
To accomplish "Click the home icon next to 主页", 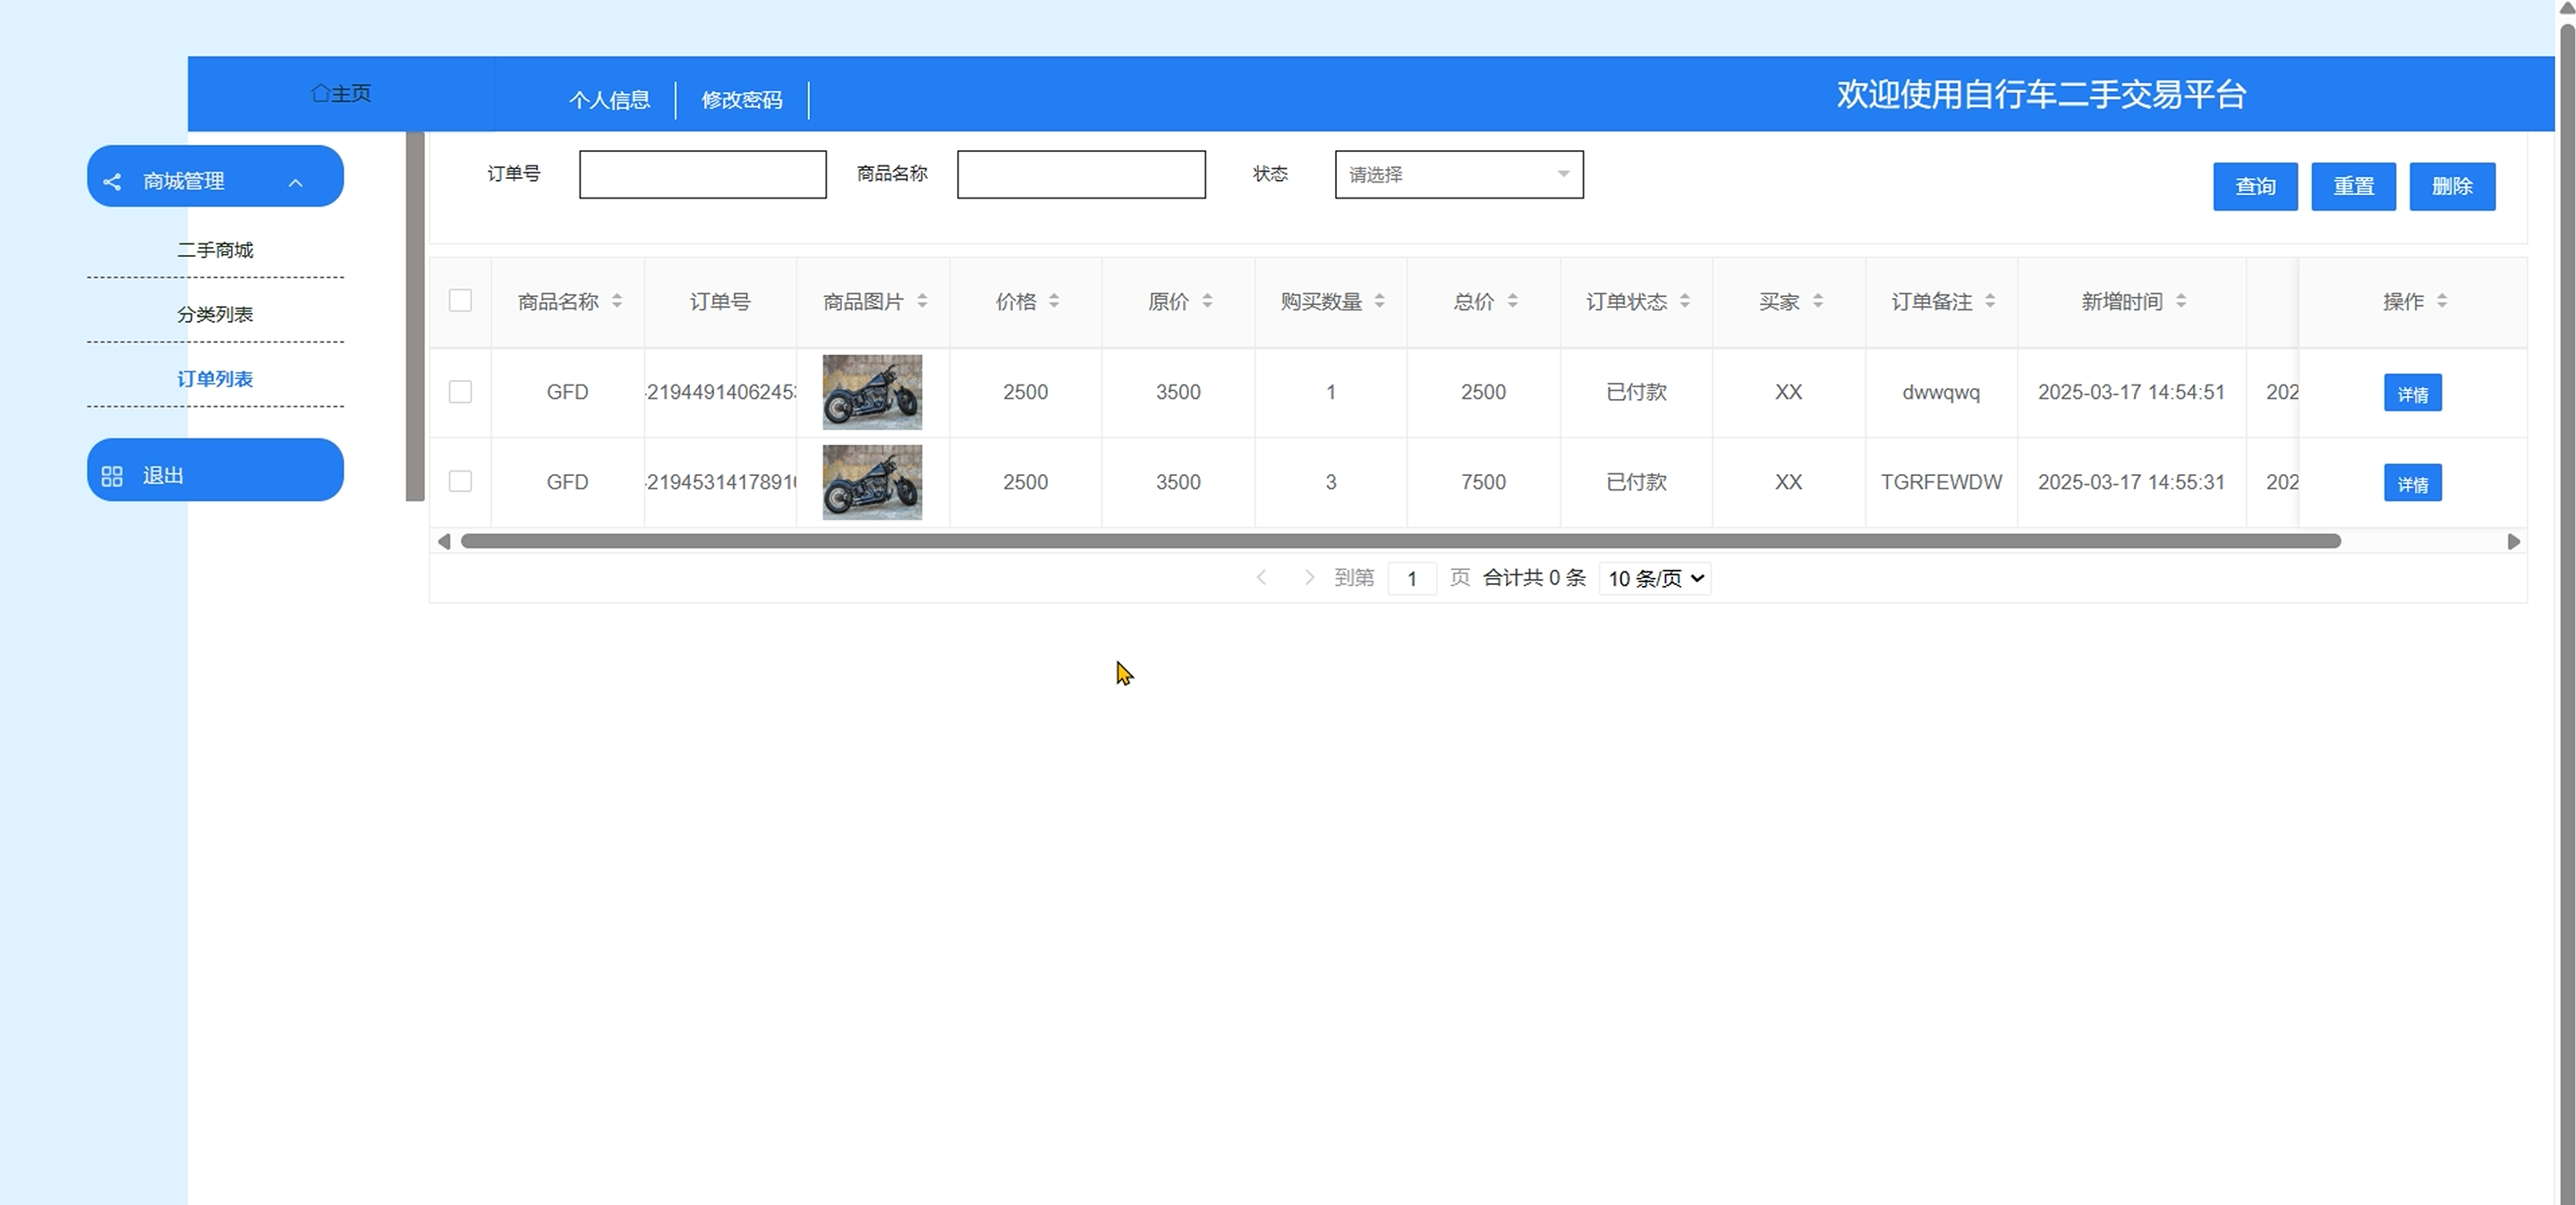I will pos(320,93).
